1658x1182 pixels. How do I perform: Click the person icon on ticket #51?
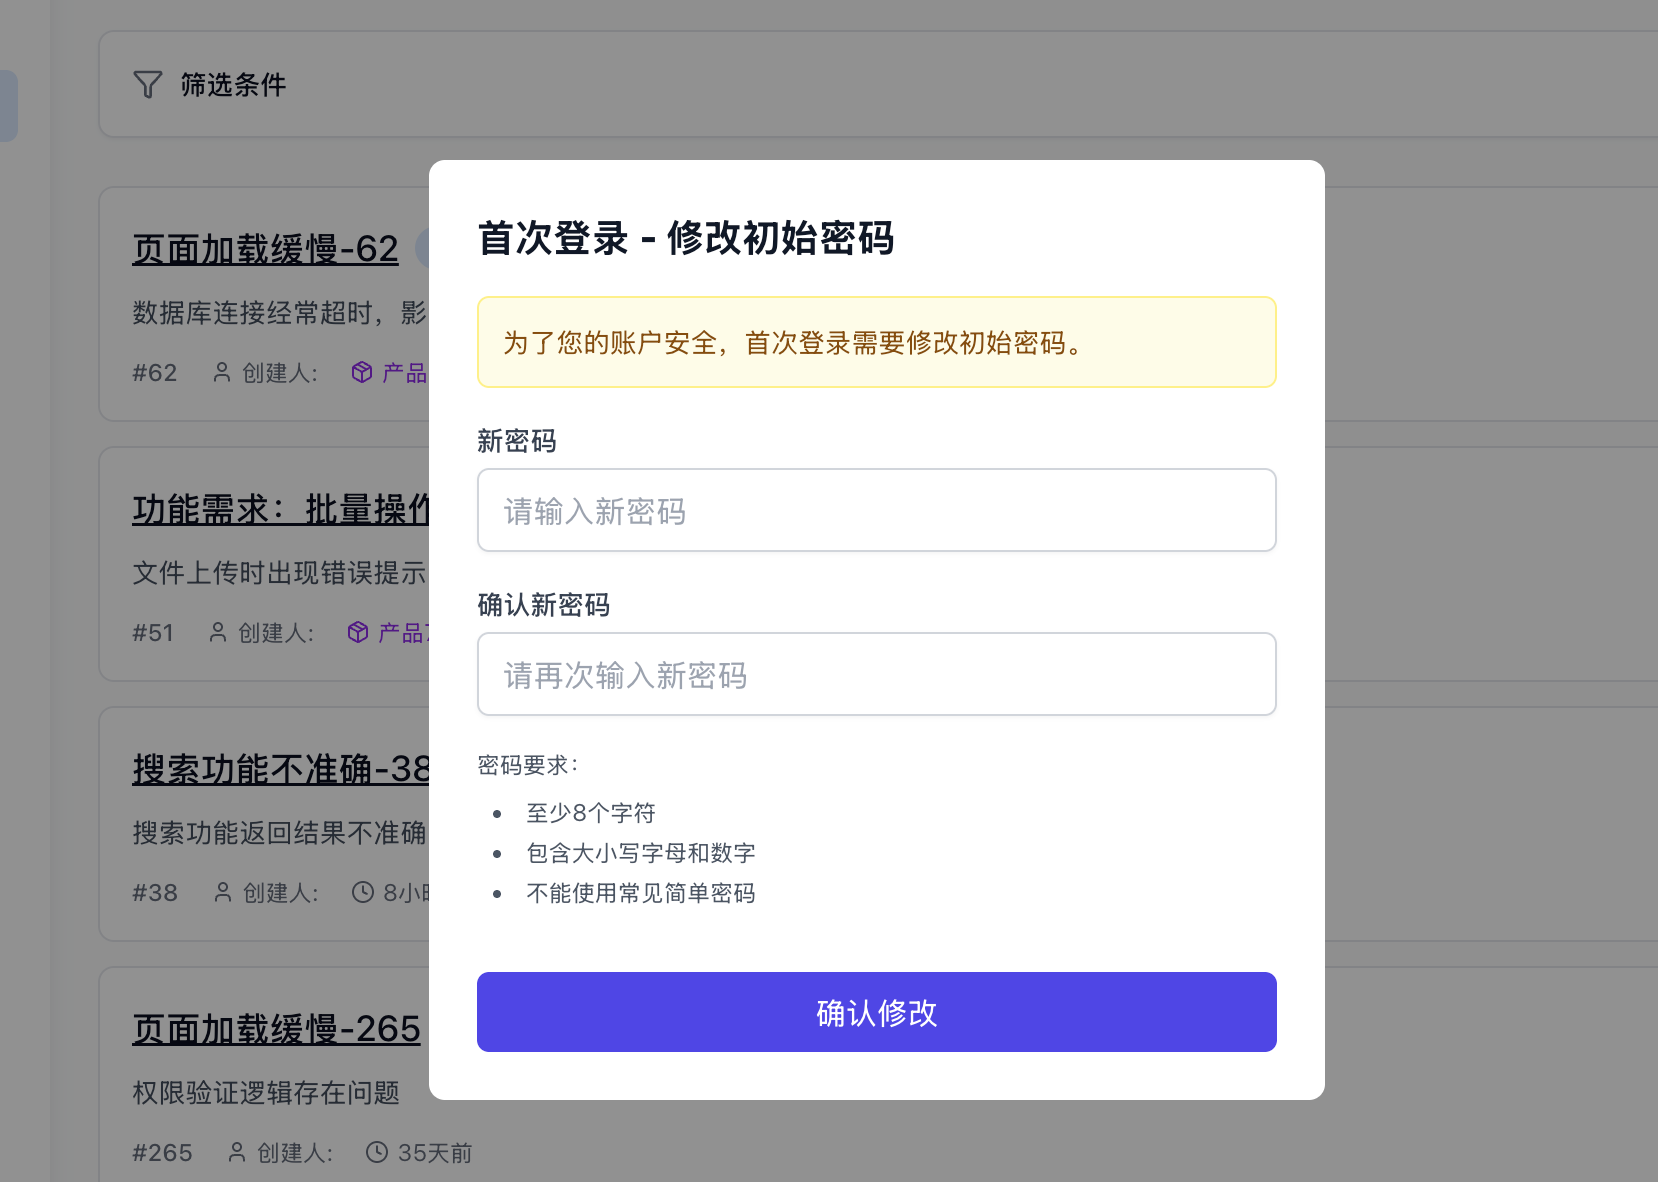218,632
